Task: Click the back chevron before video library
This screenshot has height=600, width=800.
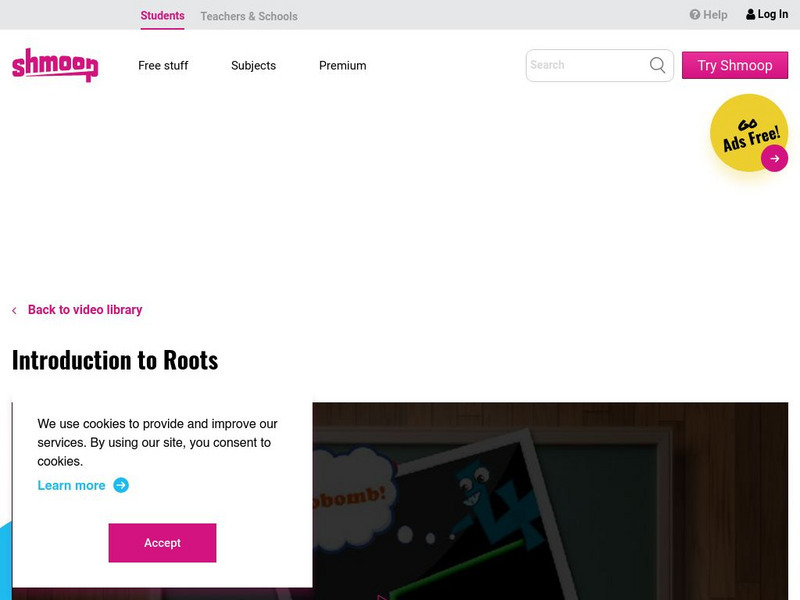Action: pyautogui.click(x=14, y=310)
